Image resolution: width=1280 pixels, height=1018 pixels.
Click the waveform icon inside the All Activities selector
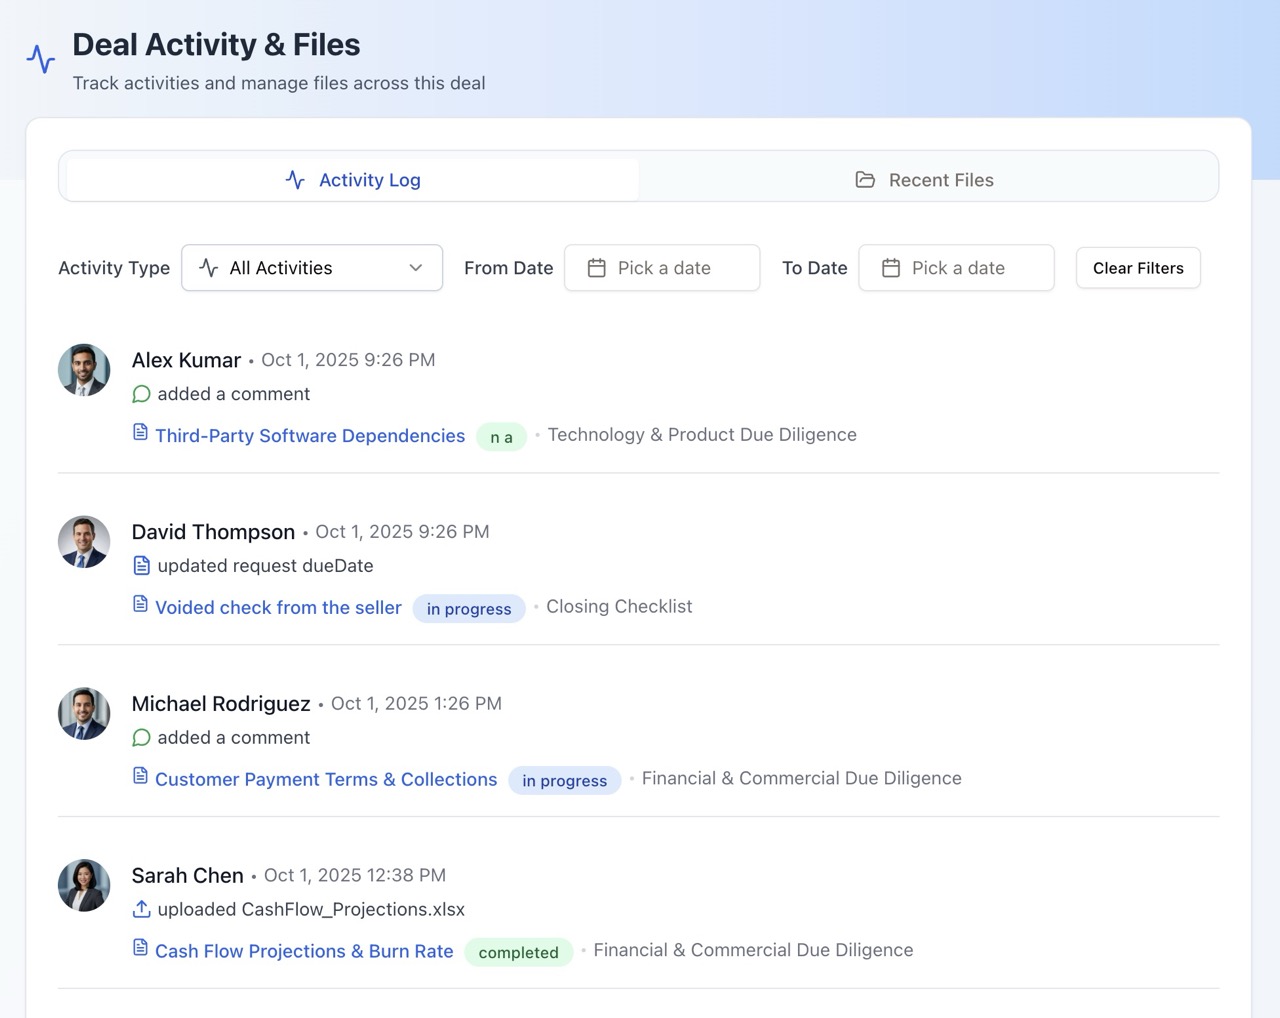(207, 268)
